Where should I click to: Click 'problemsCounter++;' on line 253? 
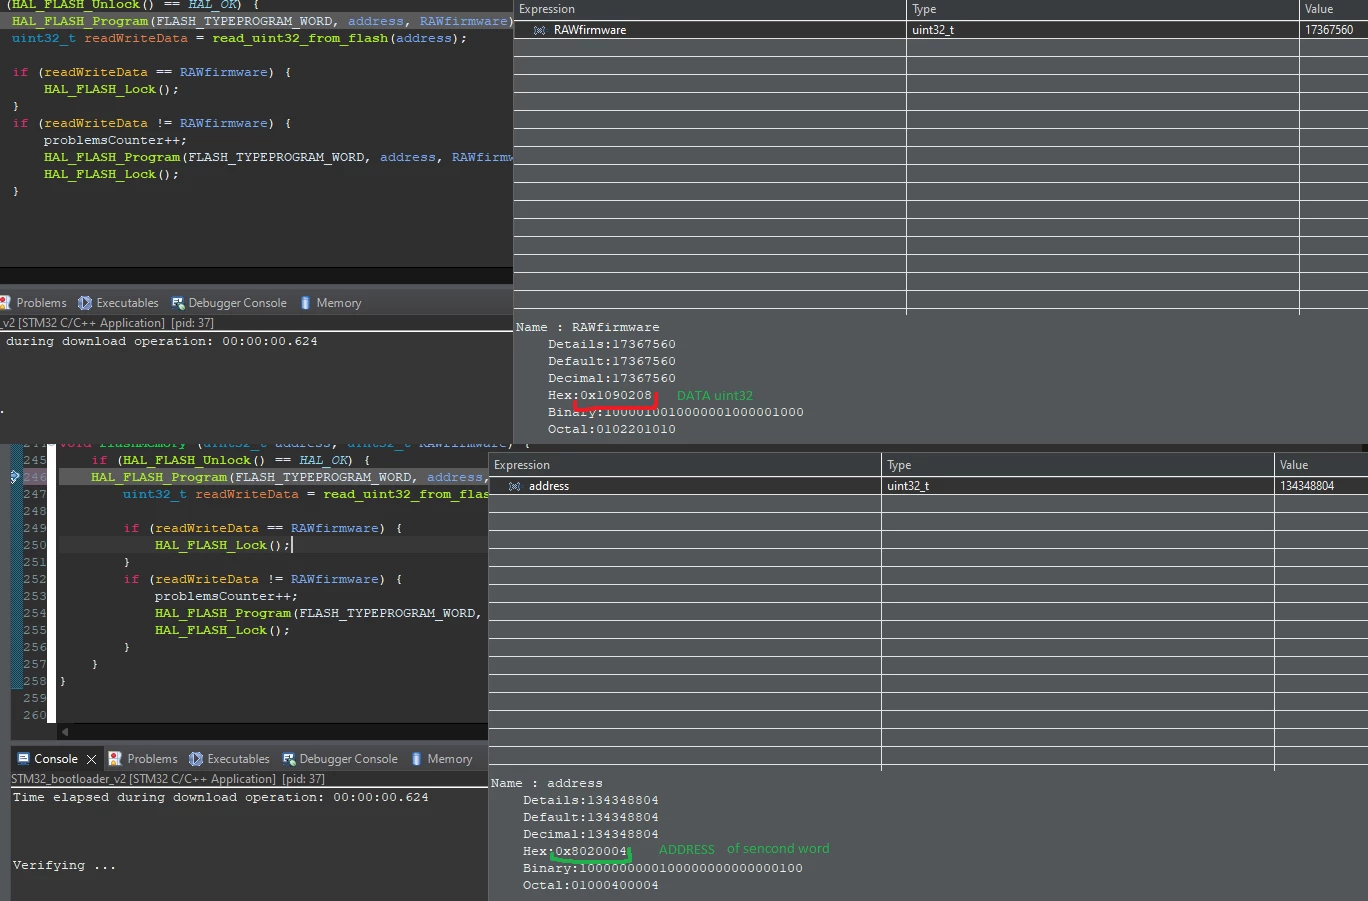click(226, 596)
